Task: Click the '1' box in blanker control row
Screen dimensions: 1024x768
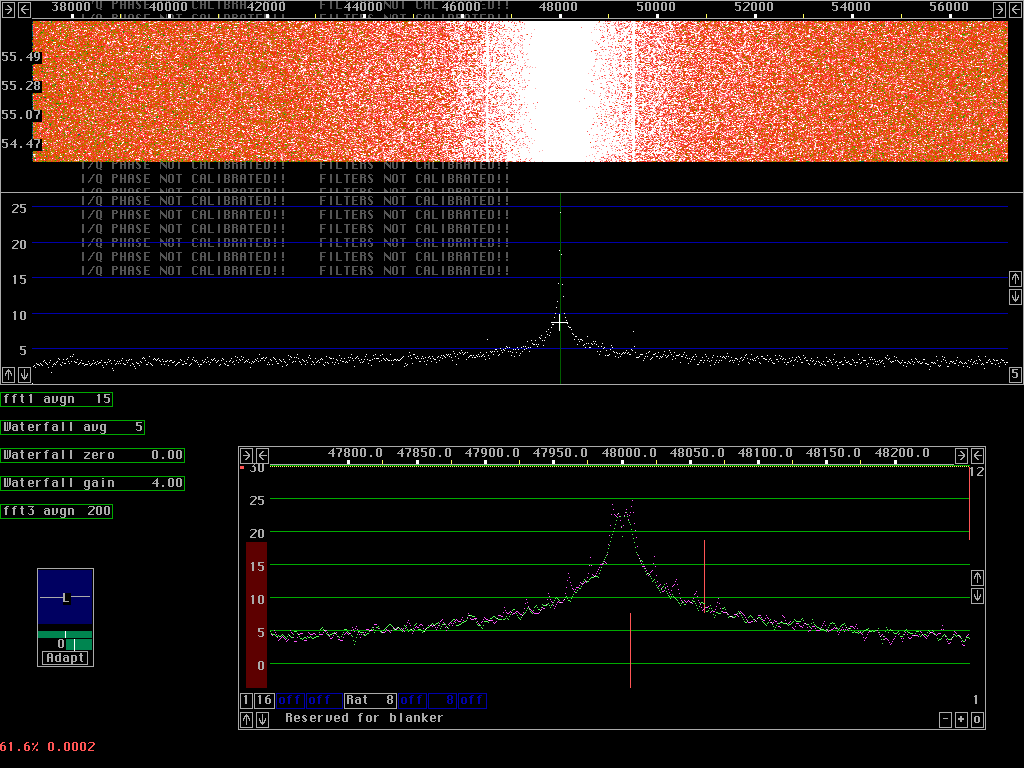Action: click(x=246, y=701)
